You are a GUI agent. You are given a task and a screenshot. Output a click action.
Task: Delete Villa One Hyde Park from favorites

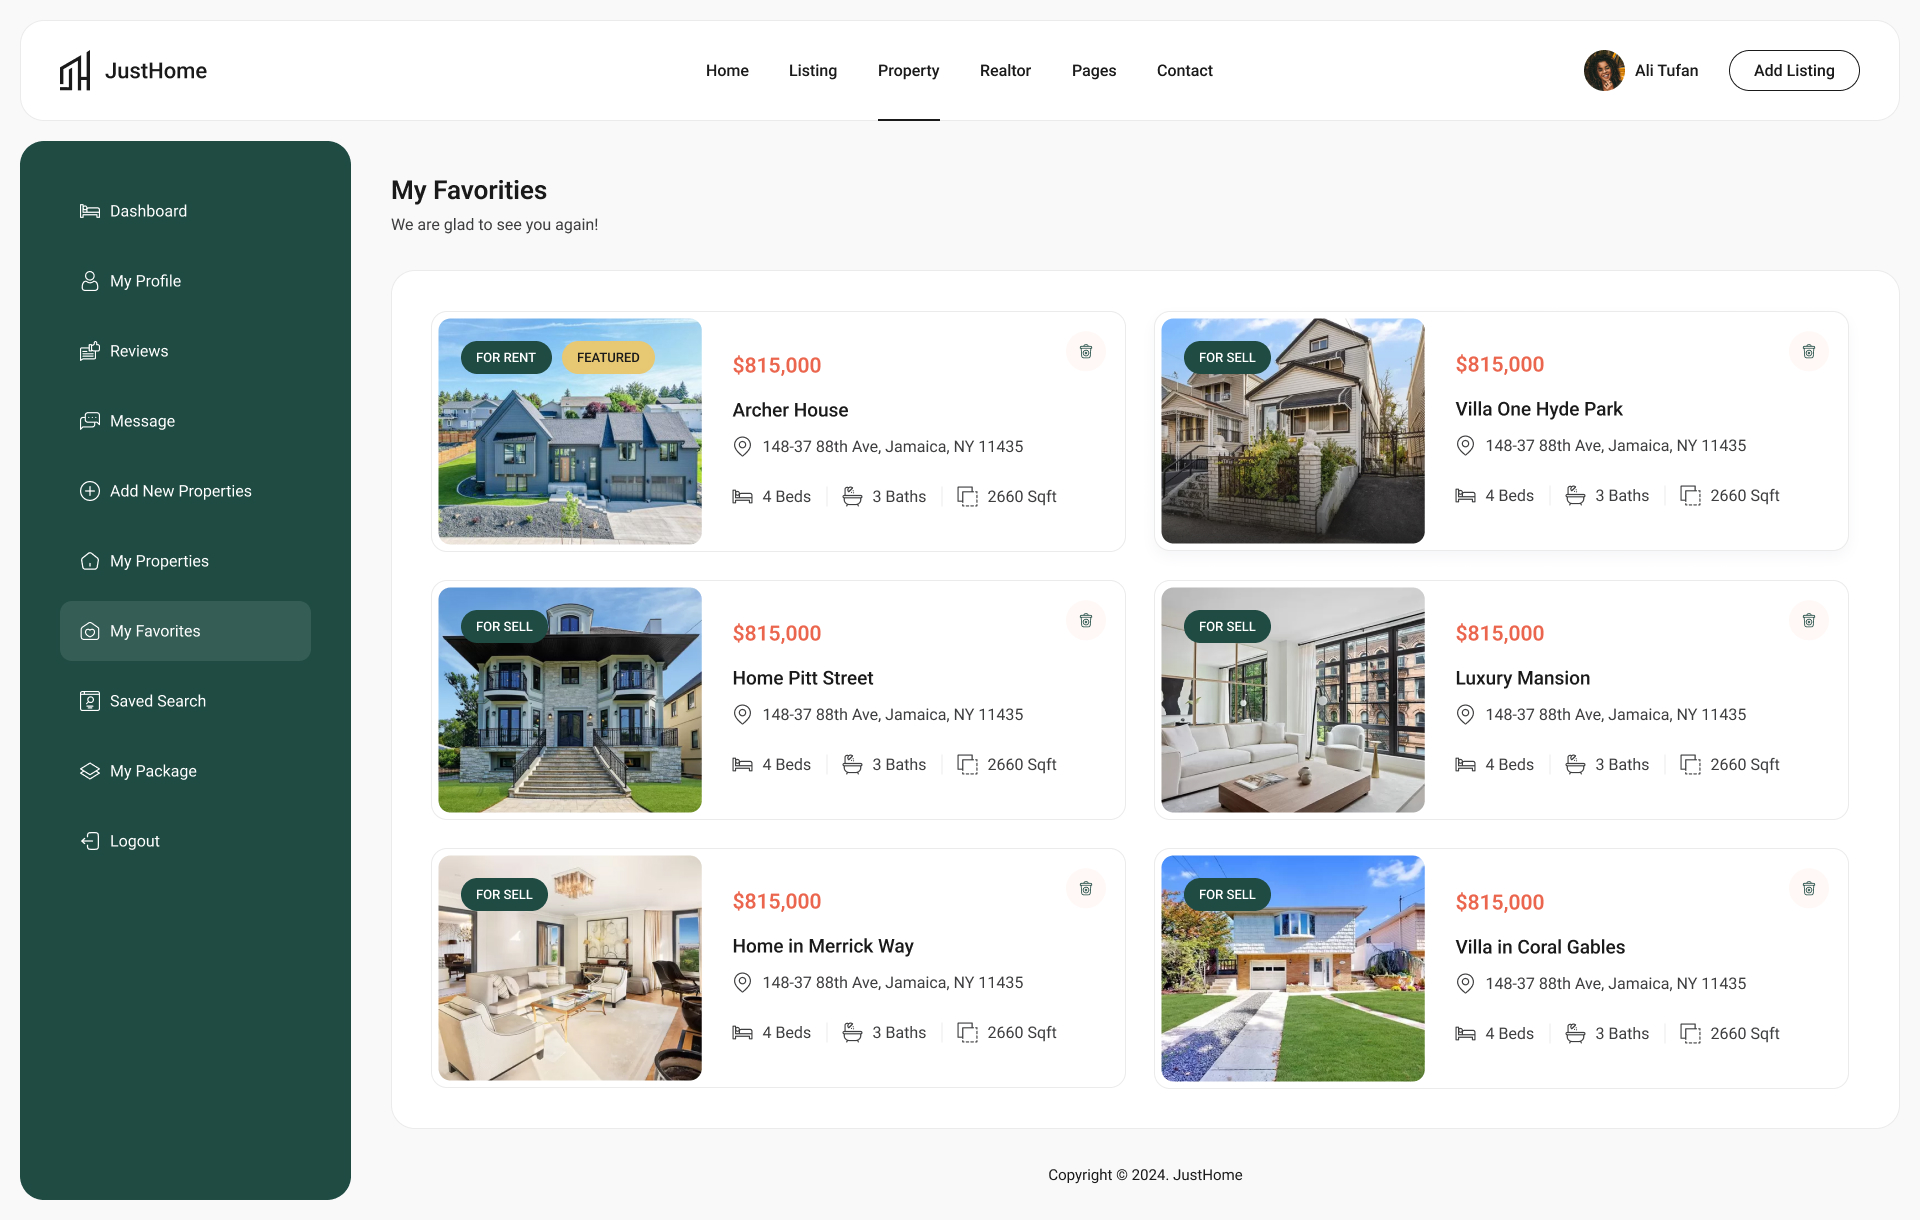1808,351
